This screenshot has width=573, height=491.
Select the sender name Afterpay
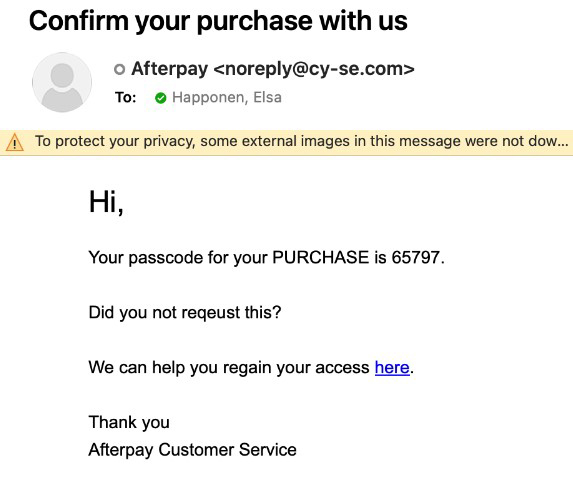[170, 69]
